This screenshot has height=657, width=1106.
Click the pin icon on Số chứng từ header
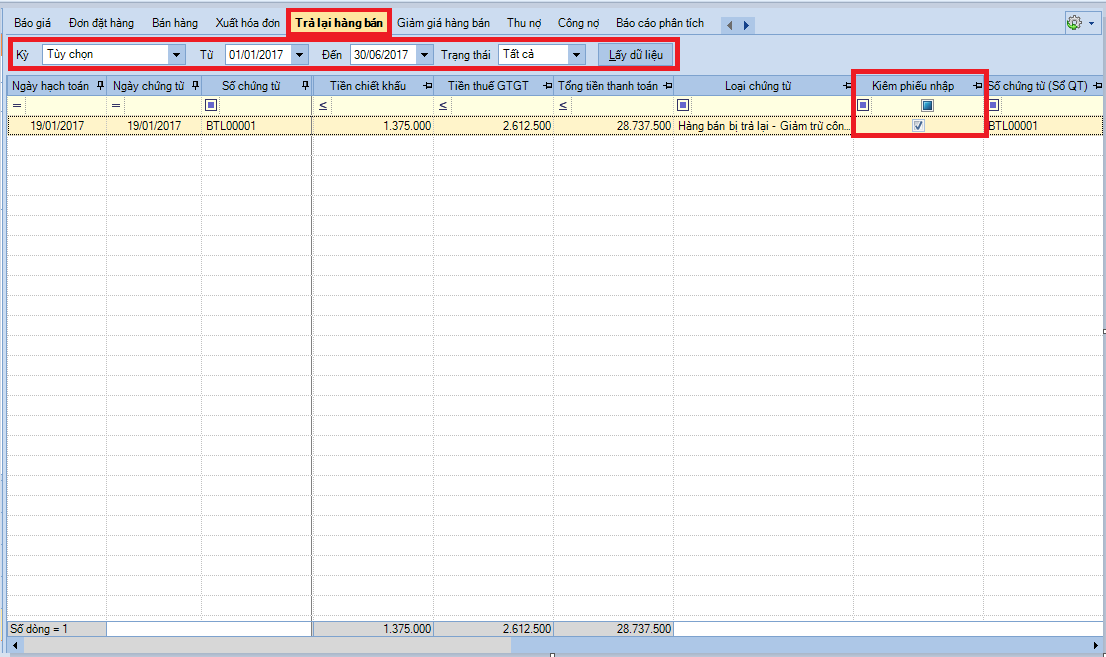(305, 86)
